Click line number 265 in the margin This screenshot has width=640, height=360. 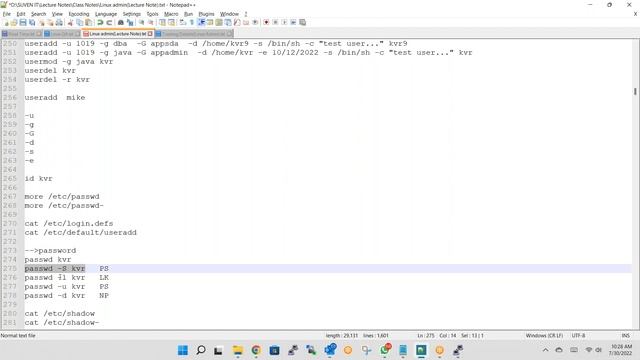10,179
